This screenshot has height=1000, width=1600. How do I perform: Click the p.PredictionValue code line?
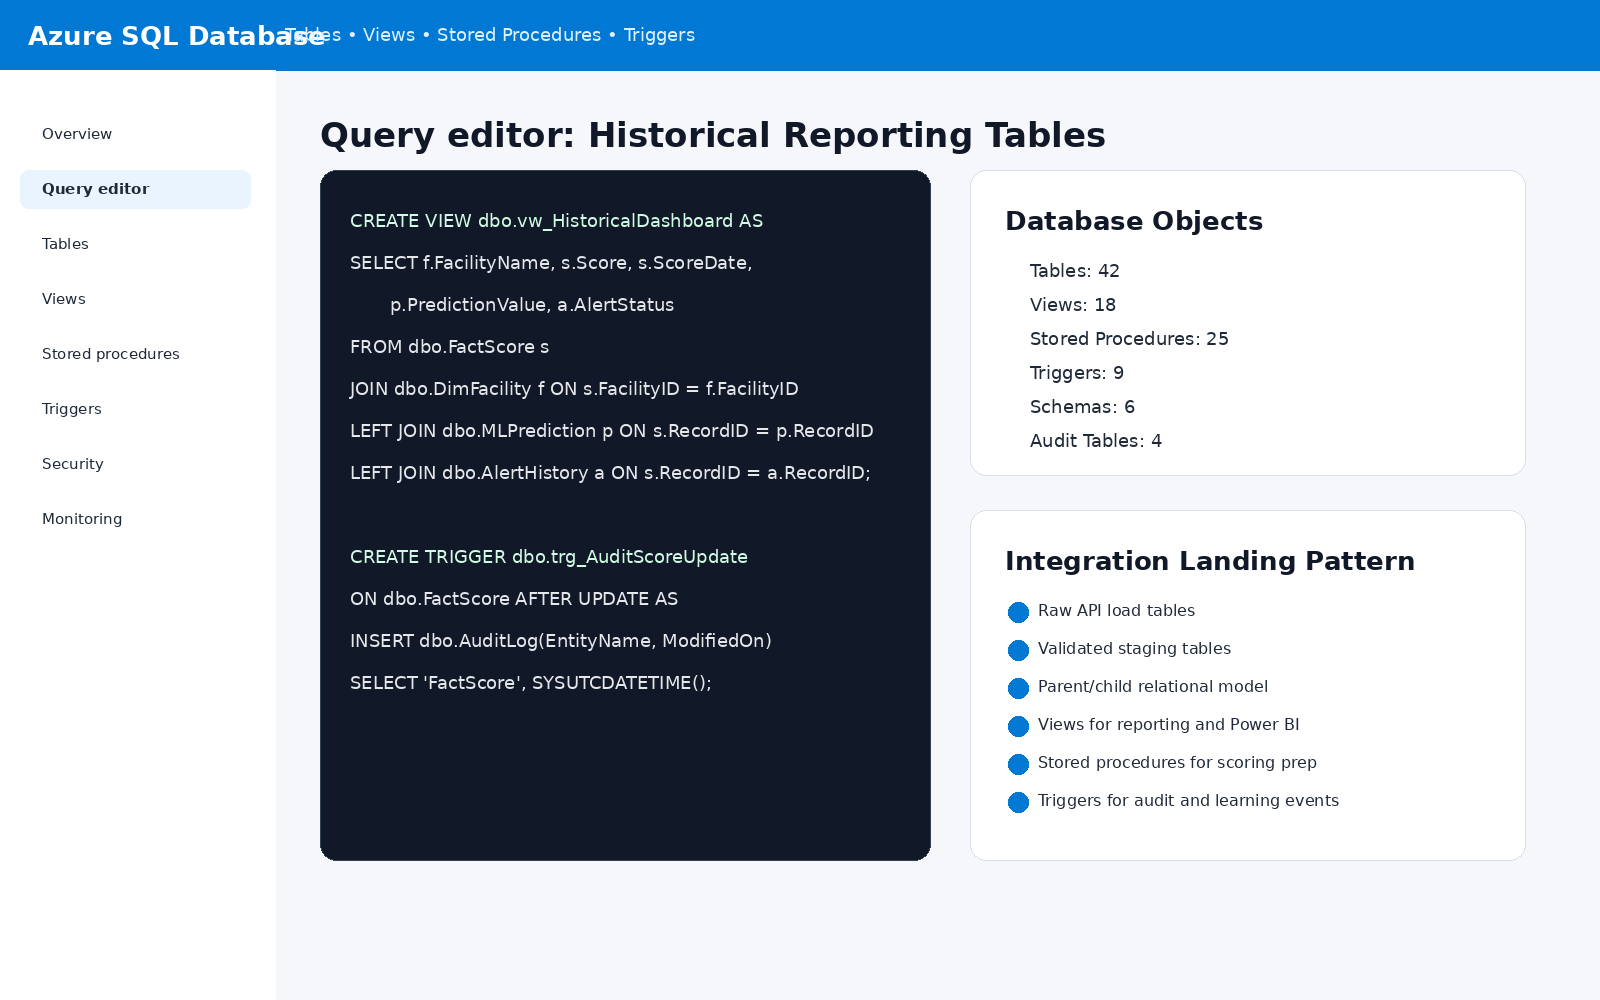(x=532, y=305)
